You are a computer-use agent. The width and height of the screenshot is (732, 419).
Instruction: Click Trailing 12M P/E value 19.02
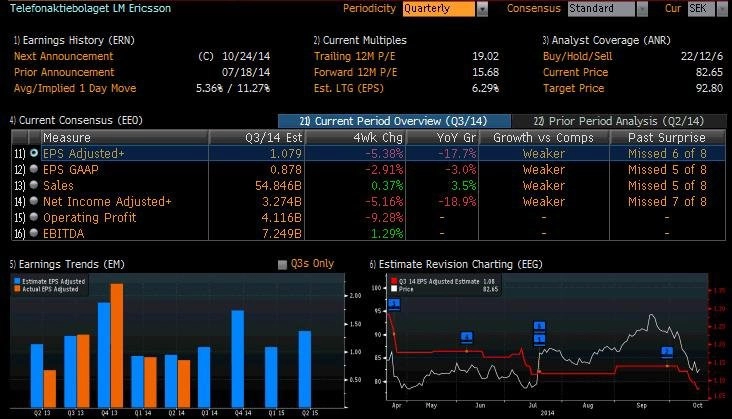click(x=486, y=56)
